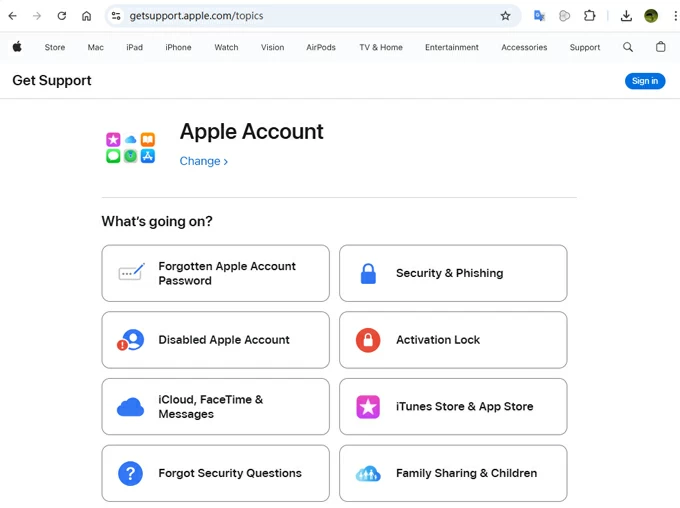Open the browser profile avatar

click(x=651, y=16)
